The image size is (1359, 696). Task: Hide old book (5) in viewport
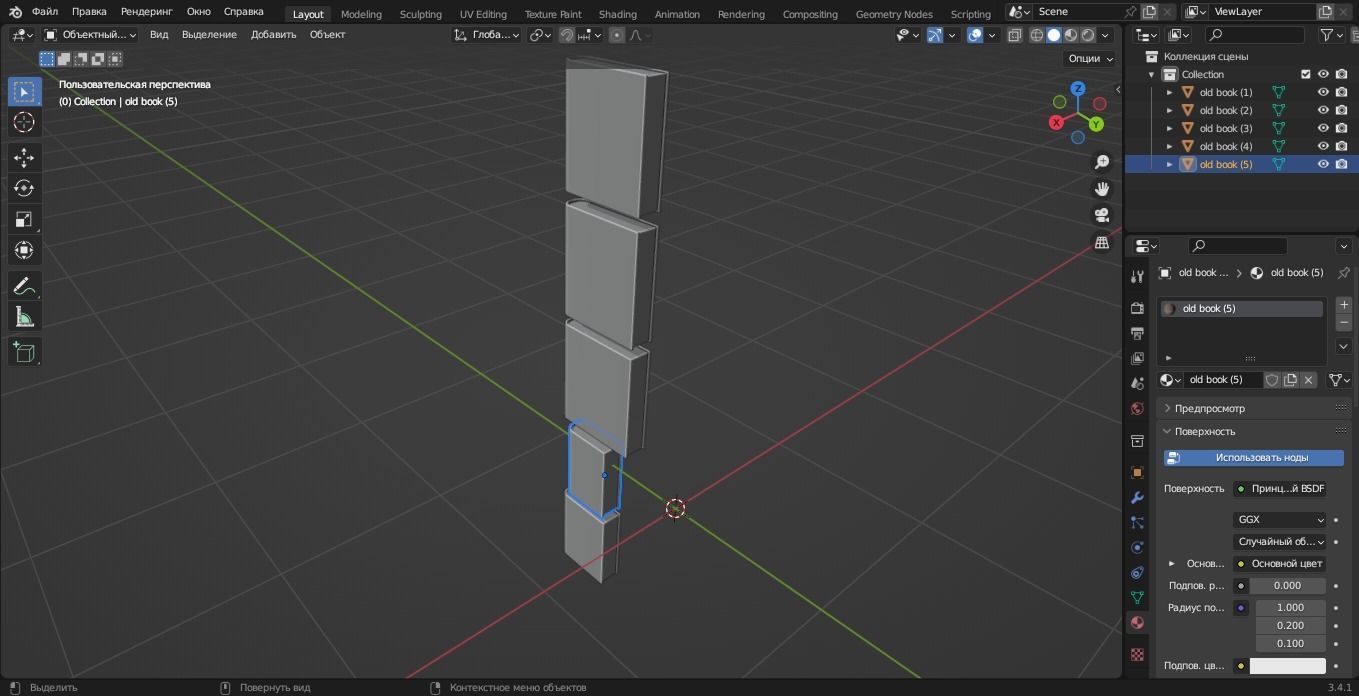[x=1323, y=164]
